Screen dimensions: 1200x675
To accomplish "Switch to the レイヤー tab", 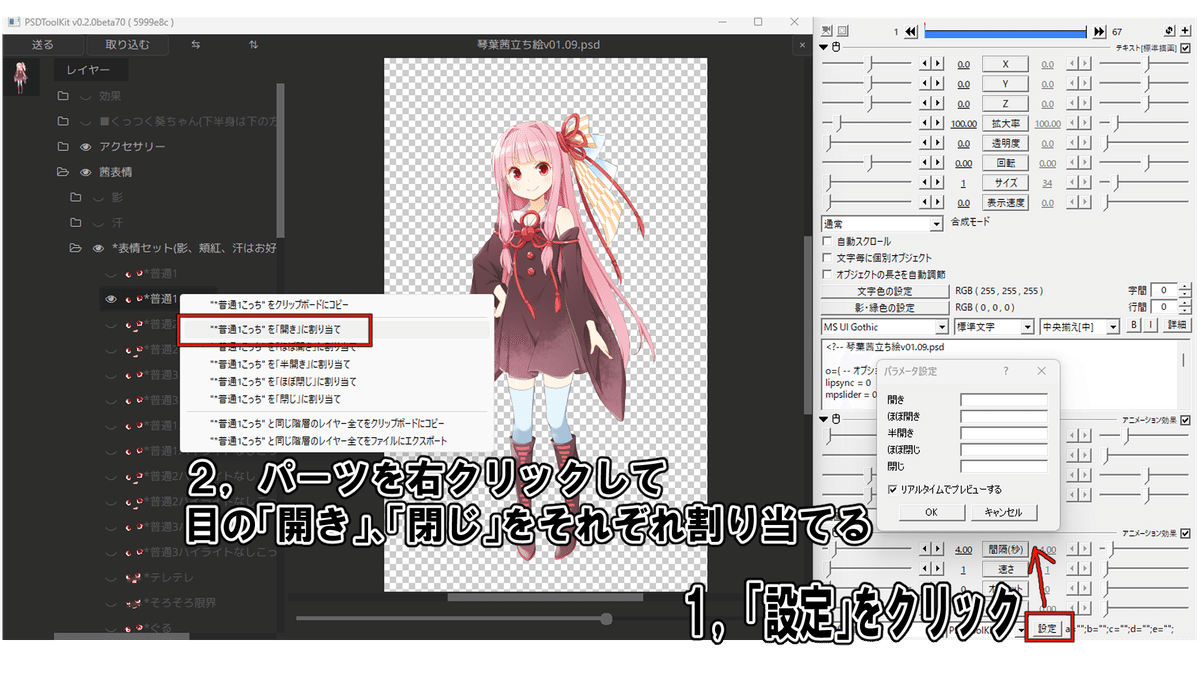I will (90, 70).
